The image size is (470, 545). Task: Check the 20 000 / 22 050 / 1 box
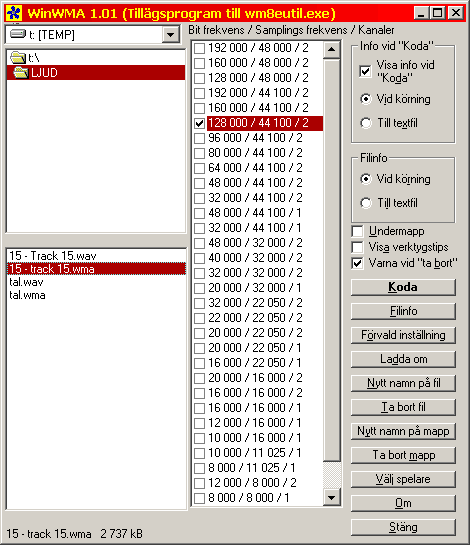point(199,348)
